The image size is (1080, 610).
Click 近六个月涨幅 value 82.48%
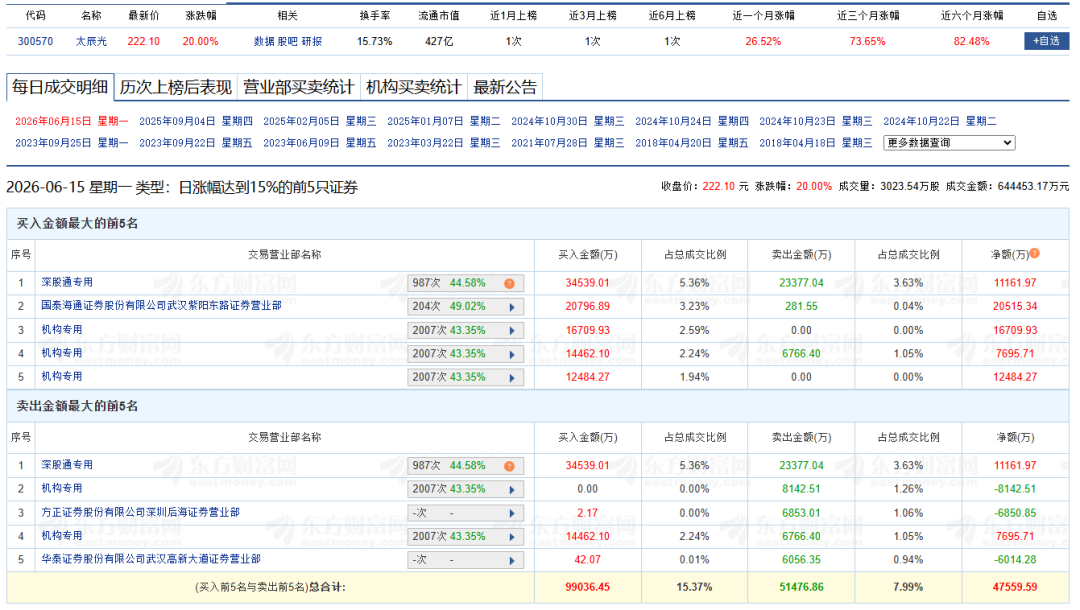pos(971,41)
